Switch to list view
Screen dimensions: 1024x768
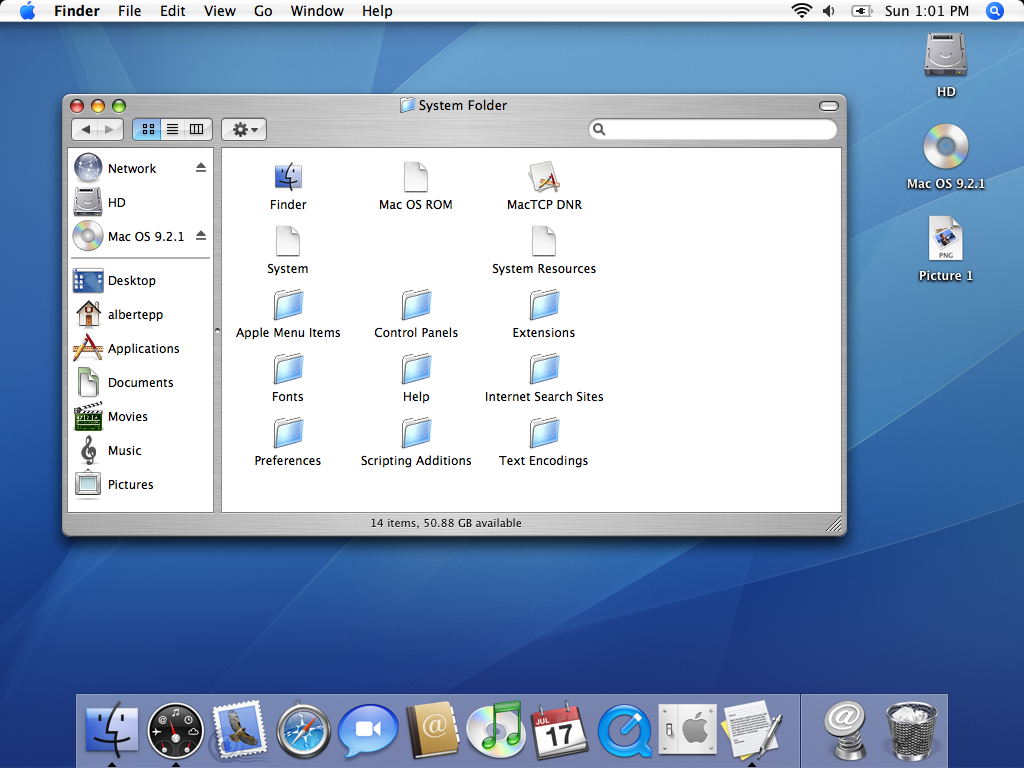pyautogui.click(x=172, y=129)
